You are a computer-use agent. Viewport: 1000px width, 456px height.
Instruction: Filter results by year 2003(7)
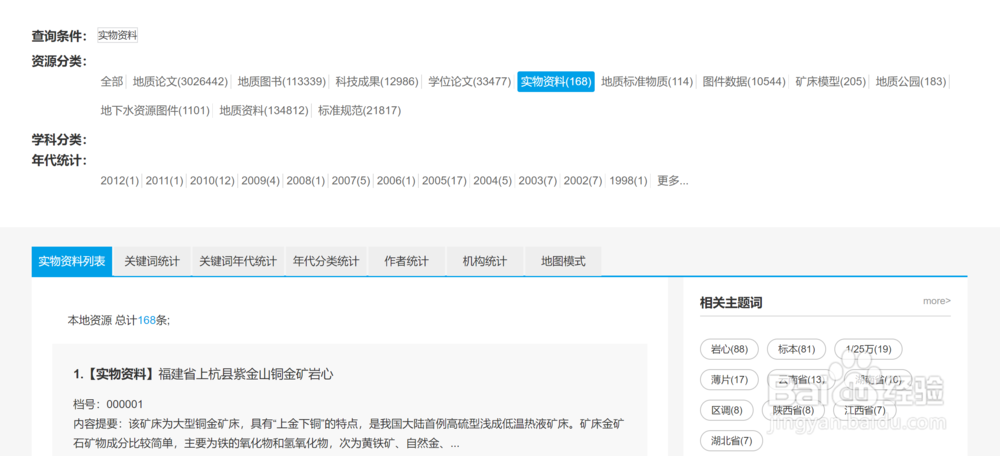pyautogui.click(x=538, y=180)
